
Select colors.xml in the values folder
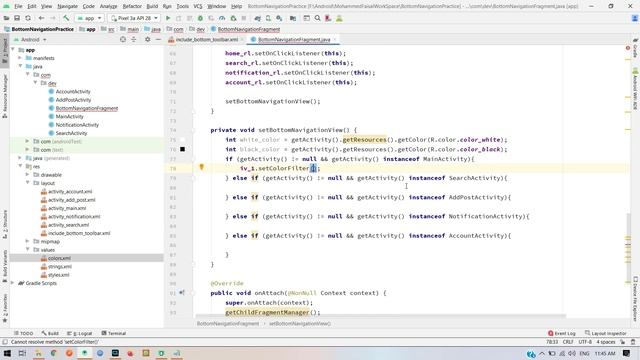pyautogui.click(x=59, y=258)
